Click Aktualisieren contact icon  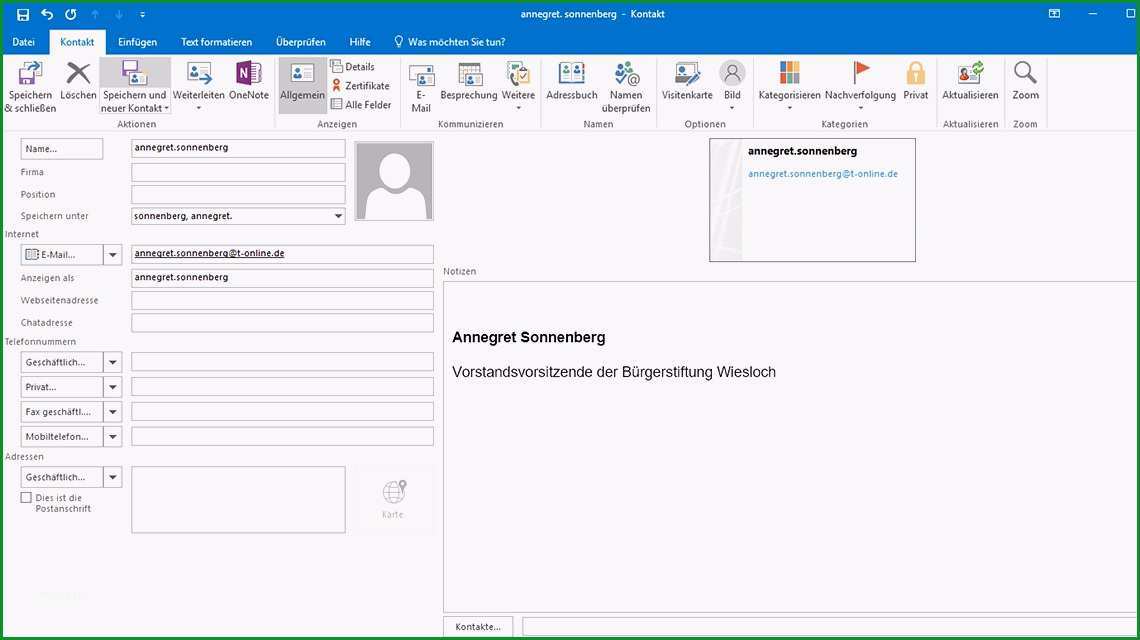[x=970, y=81]
